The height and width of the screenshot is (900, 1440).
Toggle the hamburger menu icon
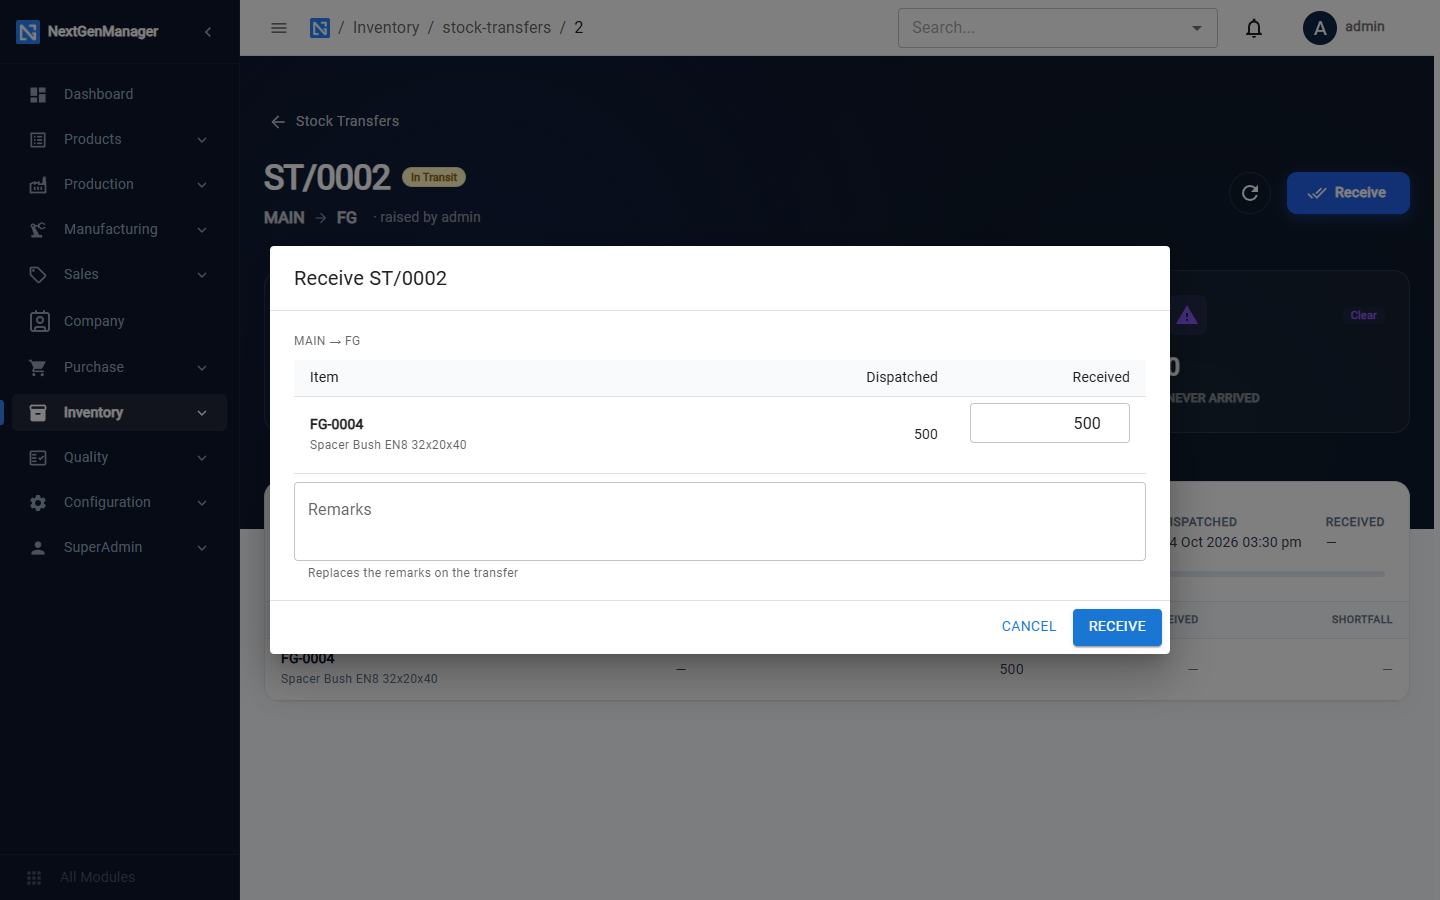[279, 28]
